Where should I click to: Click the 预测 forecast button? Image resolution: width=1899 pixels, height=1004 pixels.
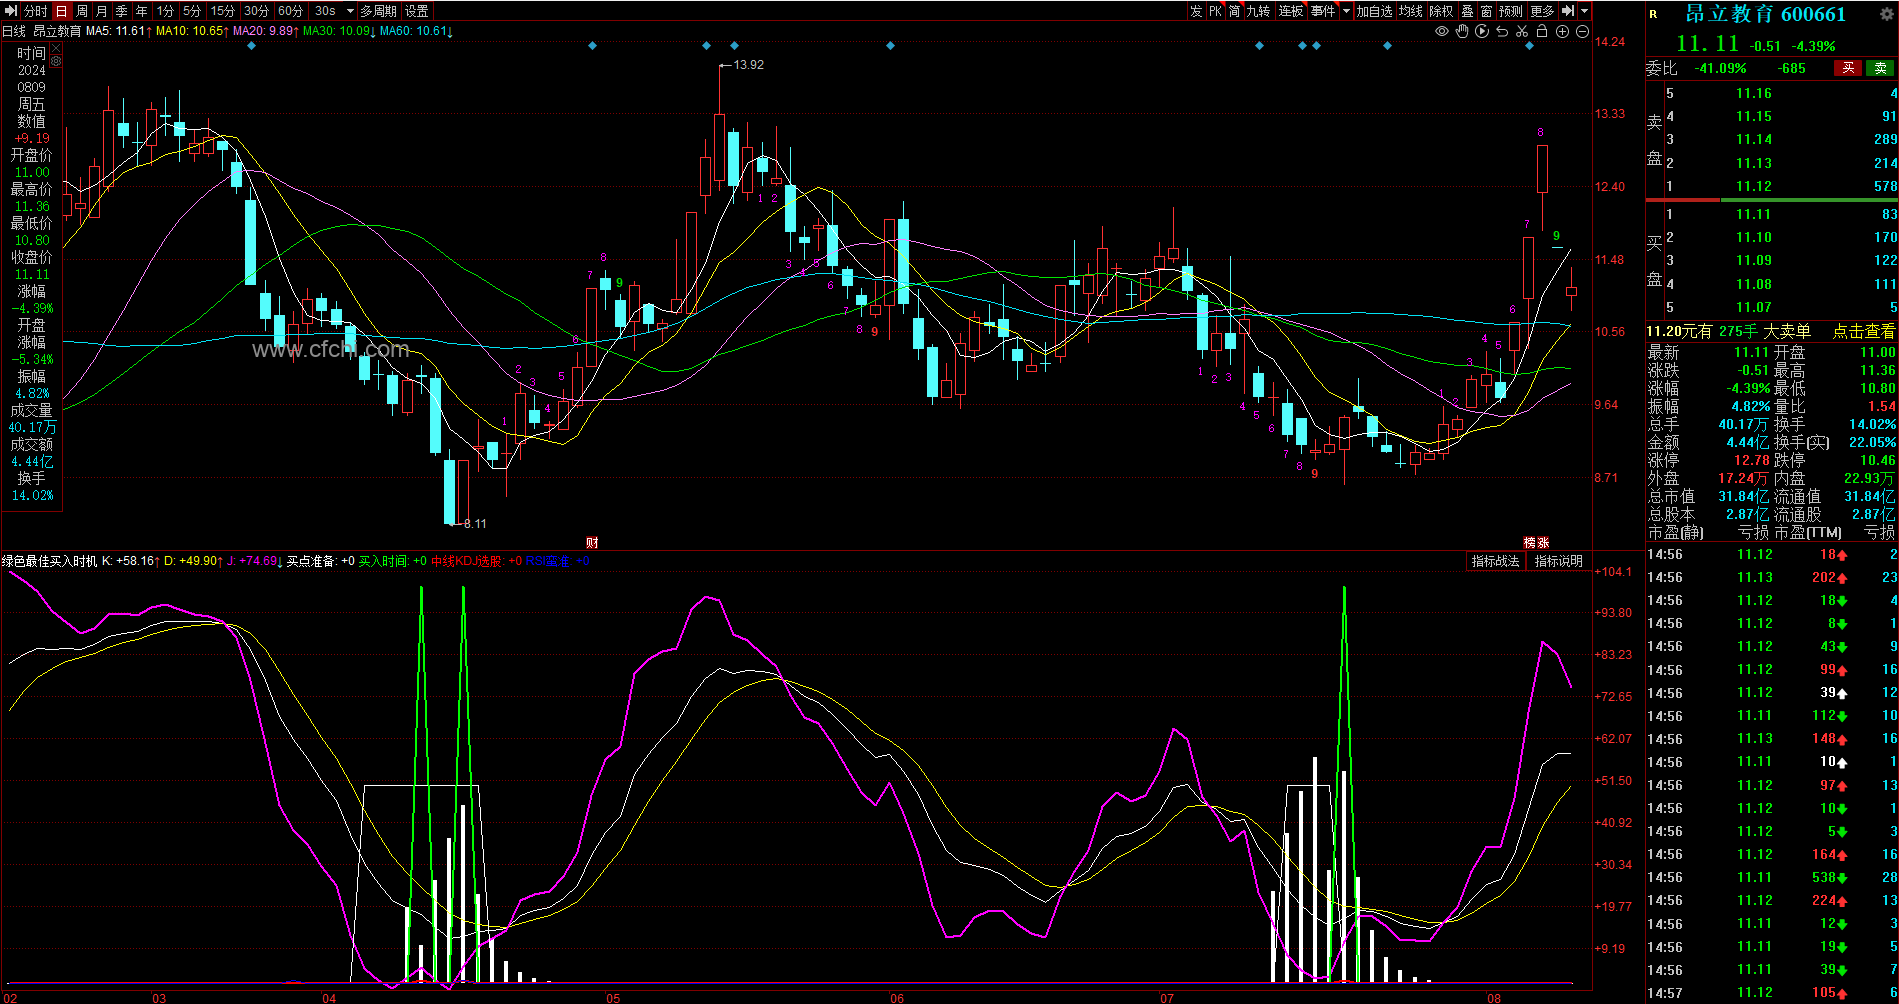pyautogui.click(x=1511, y=11)
